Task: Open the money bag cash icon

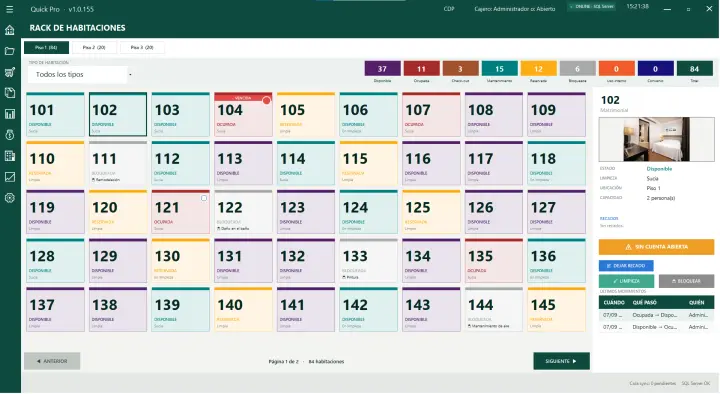Action: [10, 135]
